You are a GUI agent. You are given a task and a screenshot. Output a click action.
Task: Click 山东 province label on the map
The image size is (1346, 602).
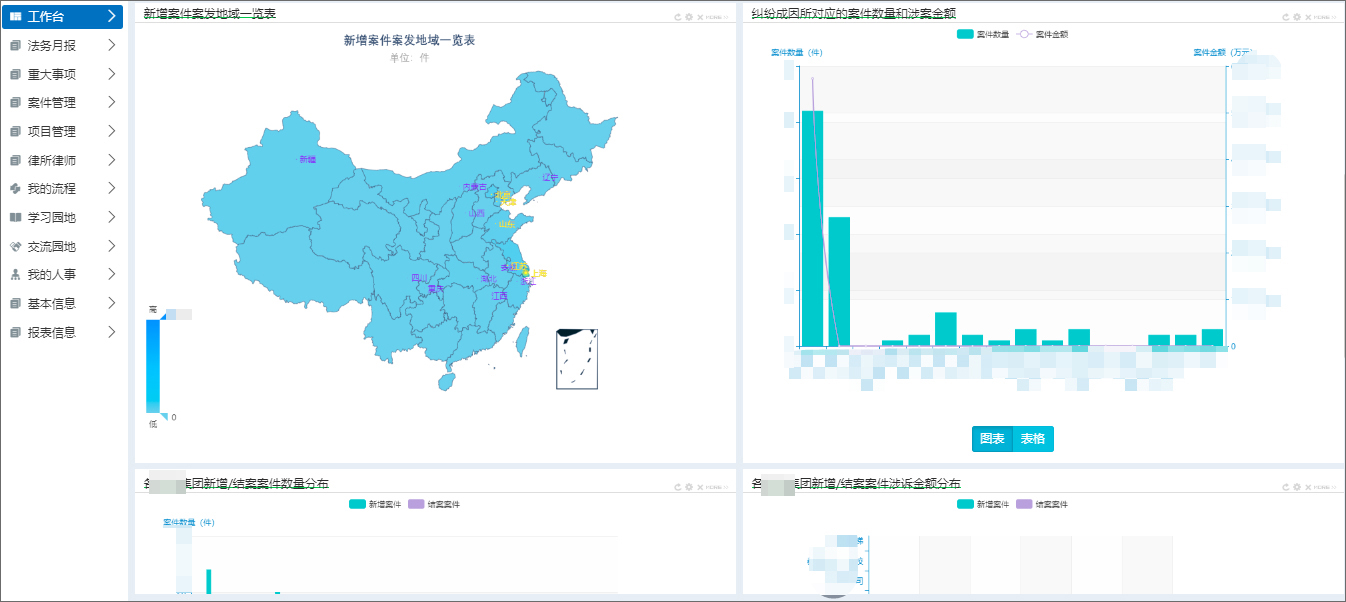[507, 224]
